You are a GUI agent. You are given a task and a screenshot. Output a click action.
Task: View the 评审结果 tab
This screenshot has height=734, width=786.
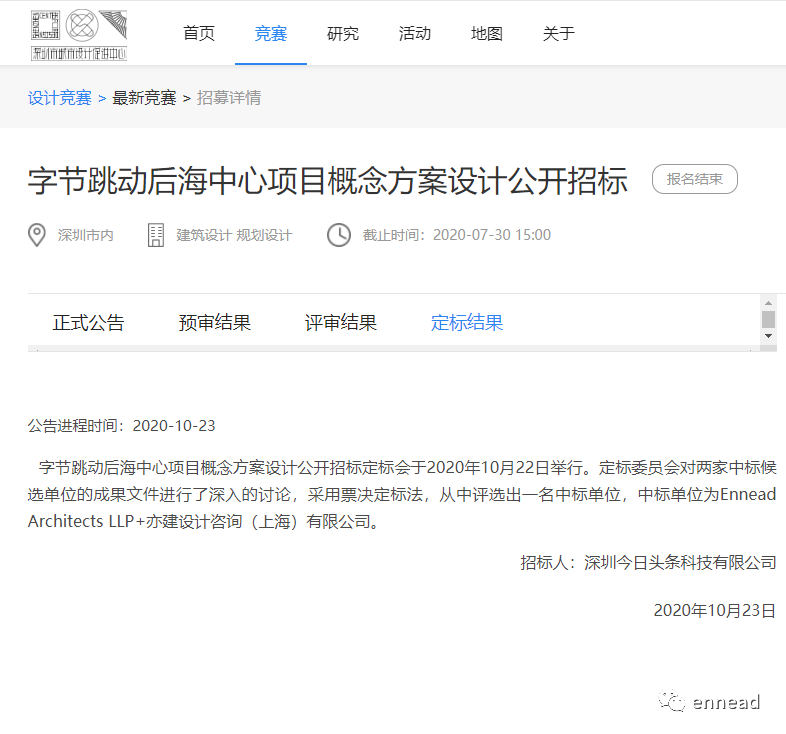(341, 322)
